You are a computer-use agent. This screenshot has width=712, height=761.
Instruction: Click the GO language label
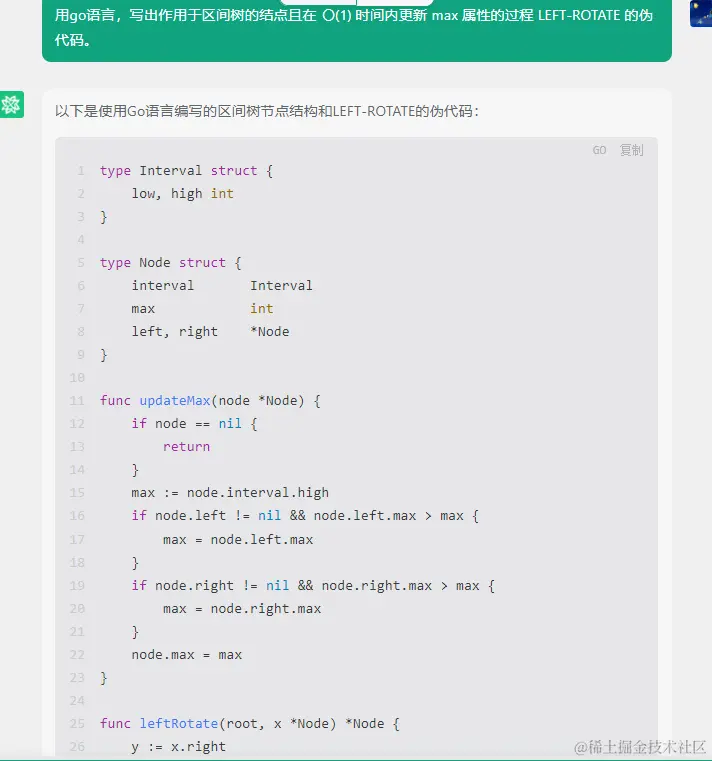tap(599, 150)
